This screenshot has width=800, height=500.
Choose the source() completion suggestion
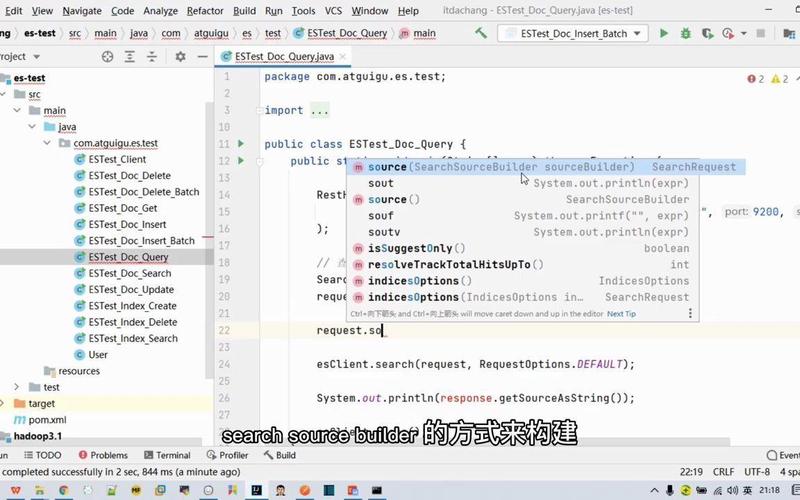click(x=522, y=199)
